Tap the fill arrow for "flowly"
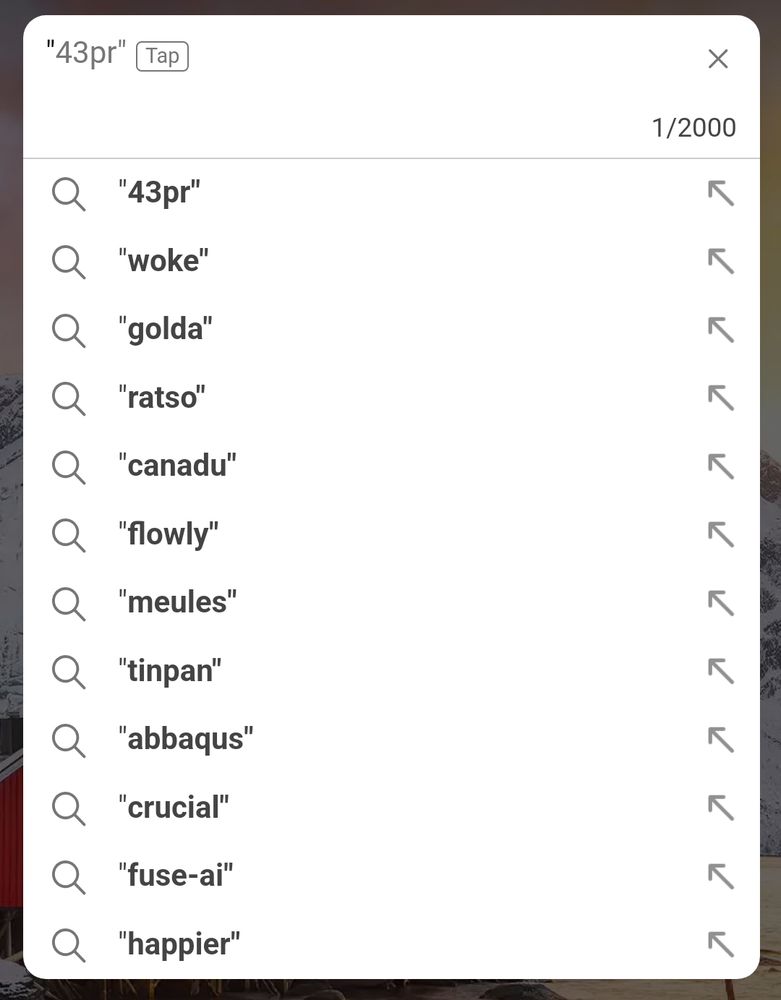The image size is (781, 1000). (720, 534)
